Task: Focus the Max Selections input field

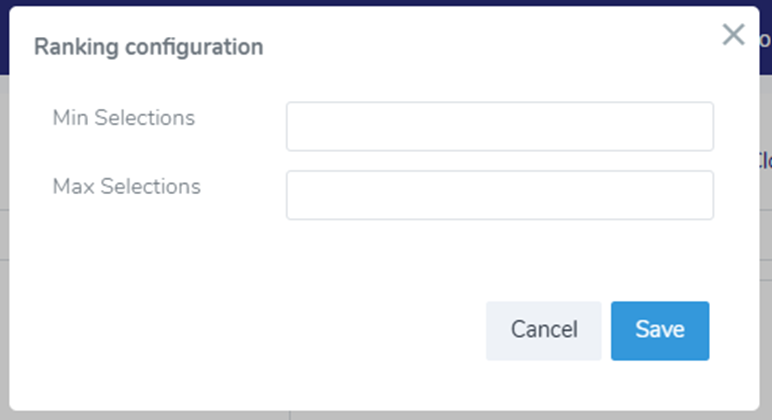Action: (499, 195)
